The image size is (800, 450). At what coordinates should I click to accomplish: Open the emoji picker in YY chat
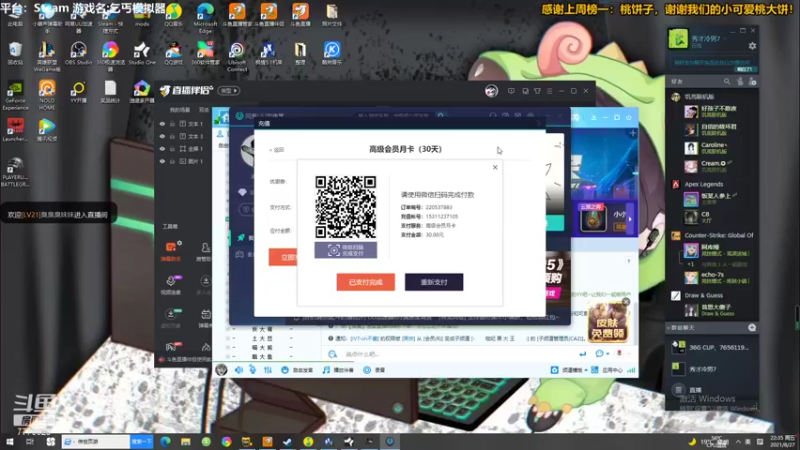point(599,354)
